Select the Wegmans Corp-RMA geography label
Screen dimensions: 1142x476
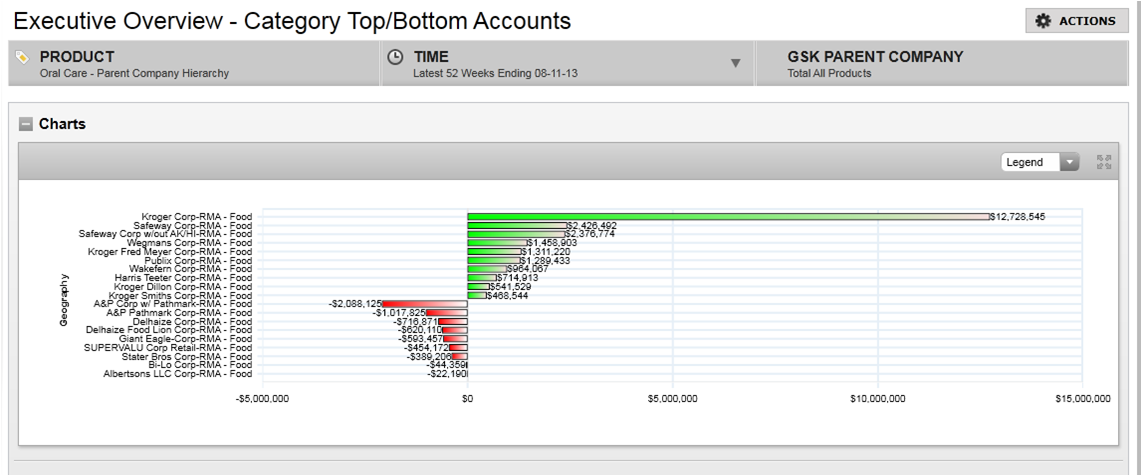[x=189, y=243]
